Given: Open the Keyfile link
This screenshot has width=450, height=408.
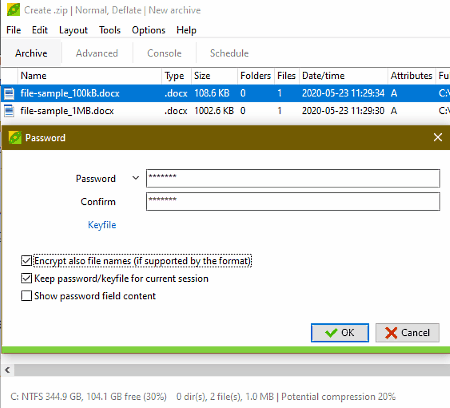Looking at the screenshot, I should coord(102,225).
